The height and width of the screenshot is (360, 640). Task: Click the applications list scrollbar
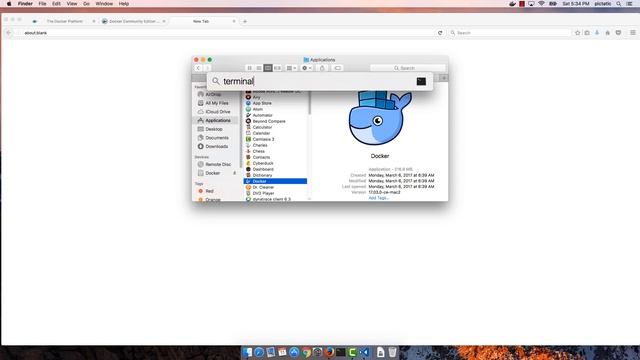point(309,103)
